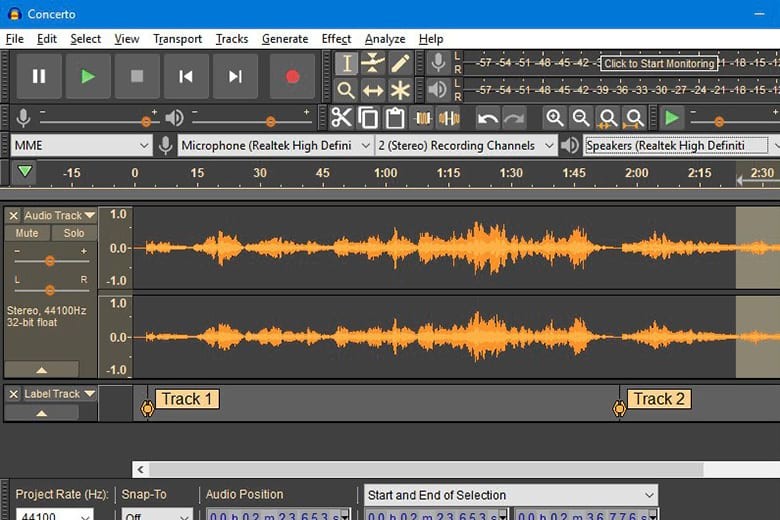The width and height of the screenshot is (780, 520).
Task: Select the Time Shift tool
Action: 373,91
